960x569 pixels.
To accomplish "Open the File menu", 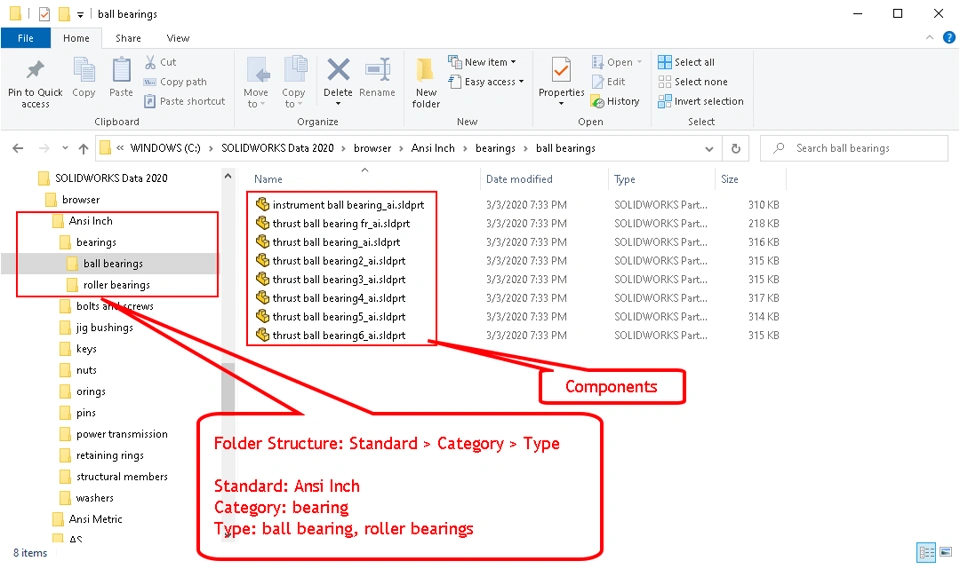I will [x=26, y=38].
